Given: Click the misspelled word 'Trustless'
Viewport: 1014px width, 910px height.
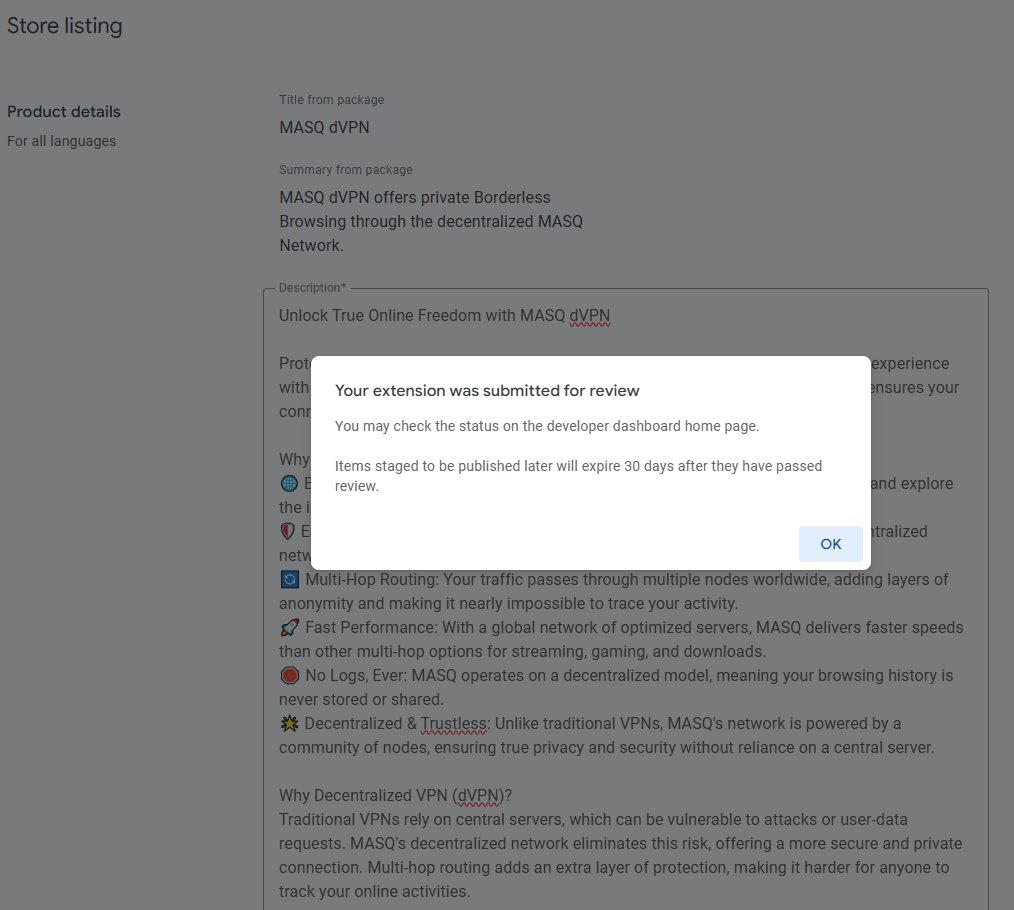Looking at the screenshot, I should coord(455,724).
